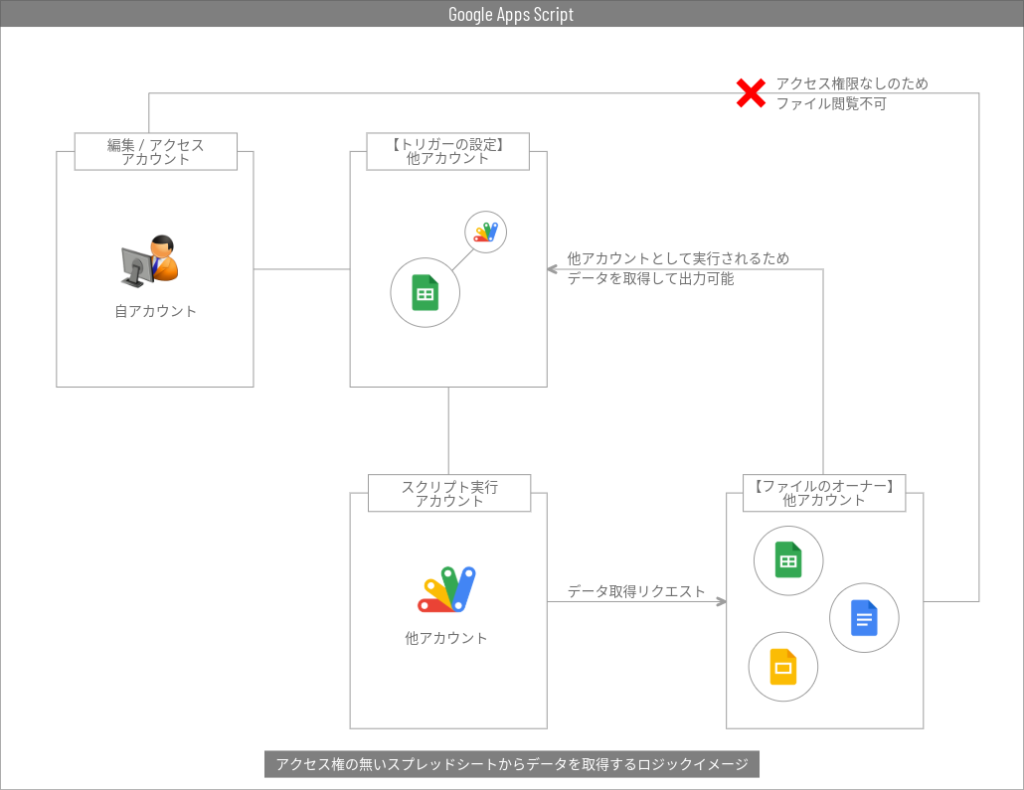Select the blue Google Docs icon
The height and width of the screenshot is (790, 1024).
point(864,618)
